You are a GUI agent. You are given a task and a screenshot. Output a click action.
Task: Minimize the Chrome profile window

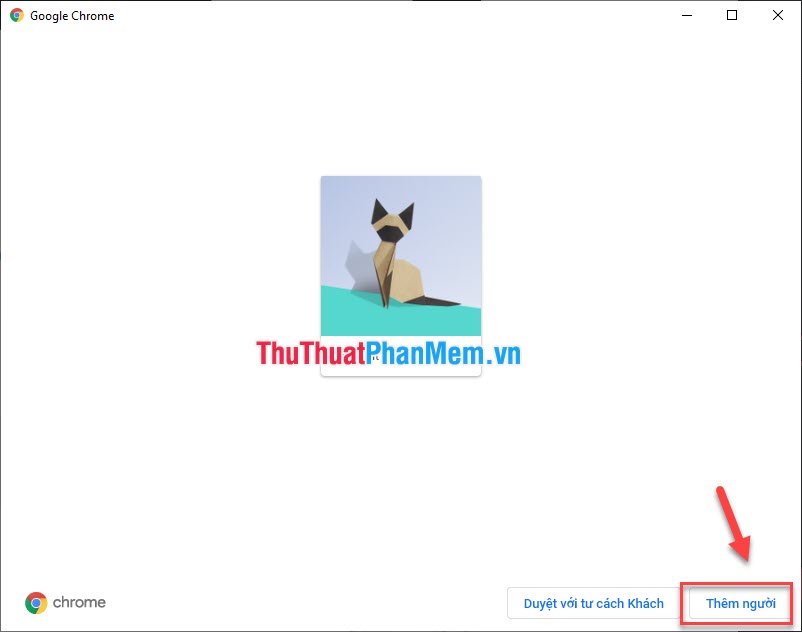(686, 15)
